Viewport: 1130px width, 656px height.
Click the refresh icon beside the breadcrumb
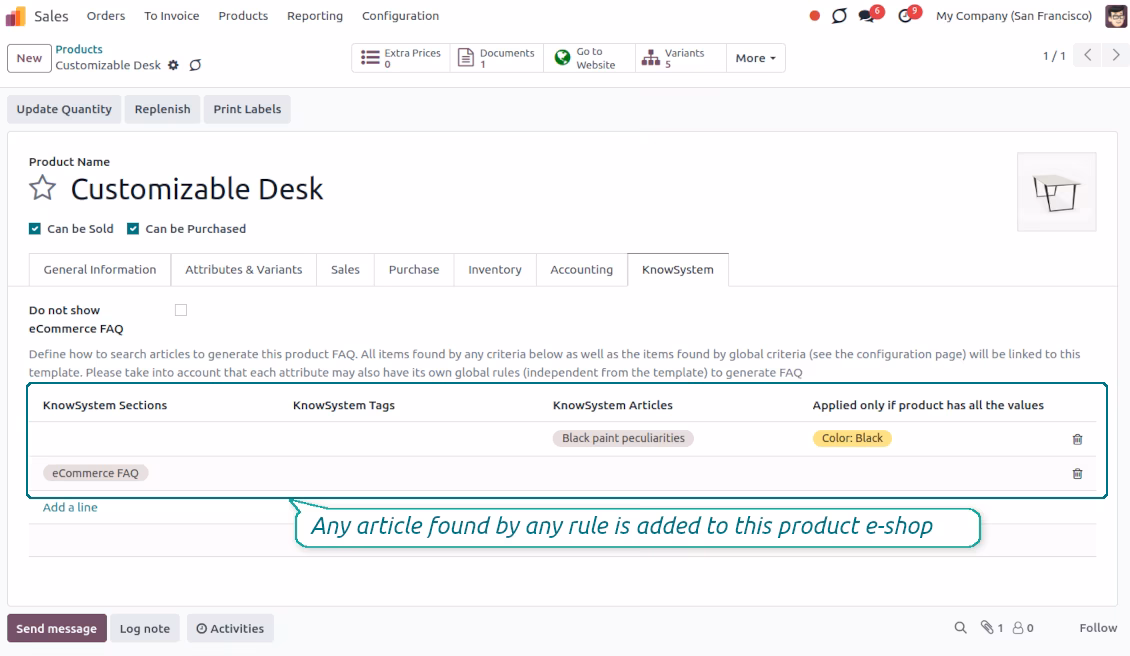click(x=195, y=65)
